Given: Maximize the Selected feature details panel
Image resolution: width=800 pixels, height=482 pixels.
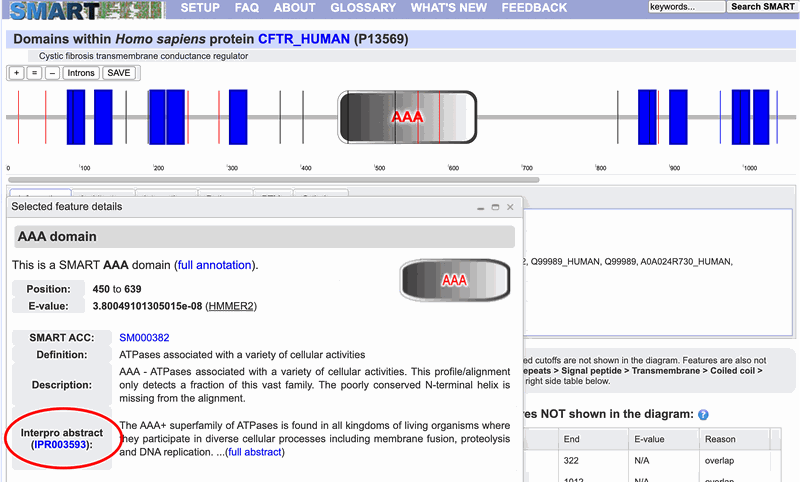Looking at the screenshot, I should coord(495,207).
